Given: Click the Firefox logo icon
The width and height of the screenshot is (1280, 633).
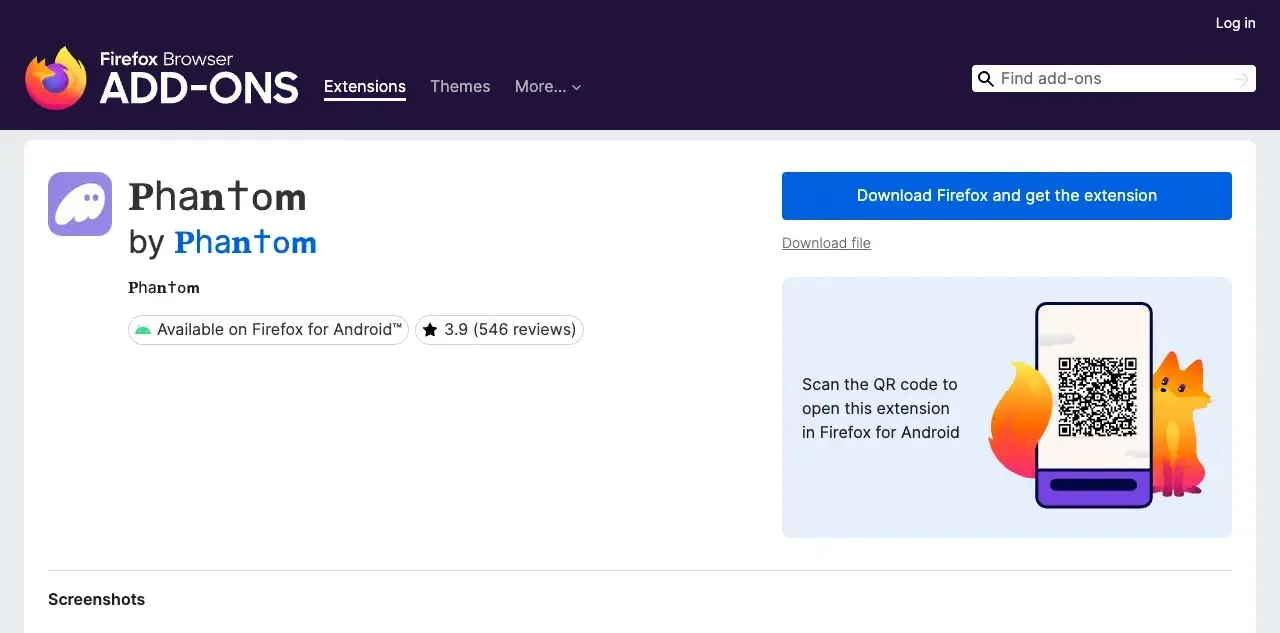Looking at the screenshot, I should point(56,78).
